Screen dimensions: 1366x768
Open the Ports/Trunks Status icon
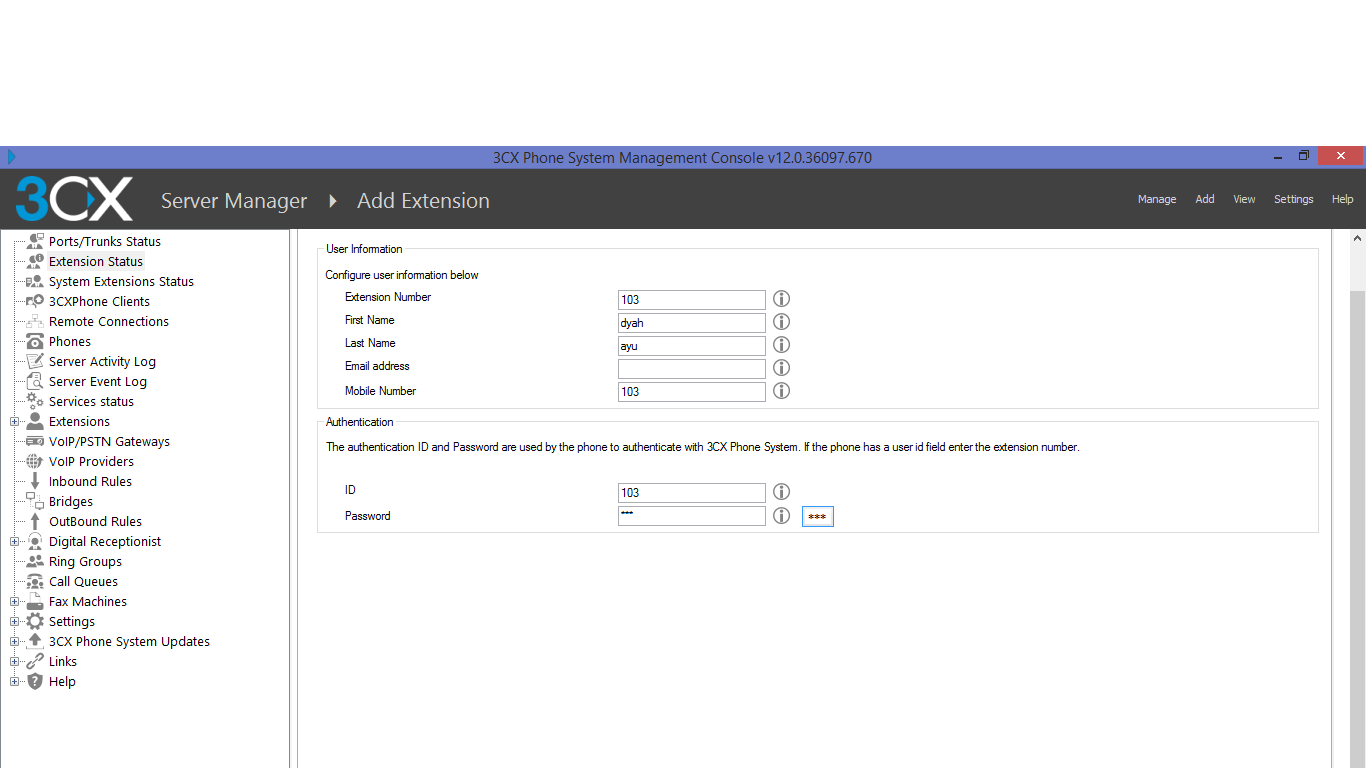tap(35, 241)
